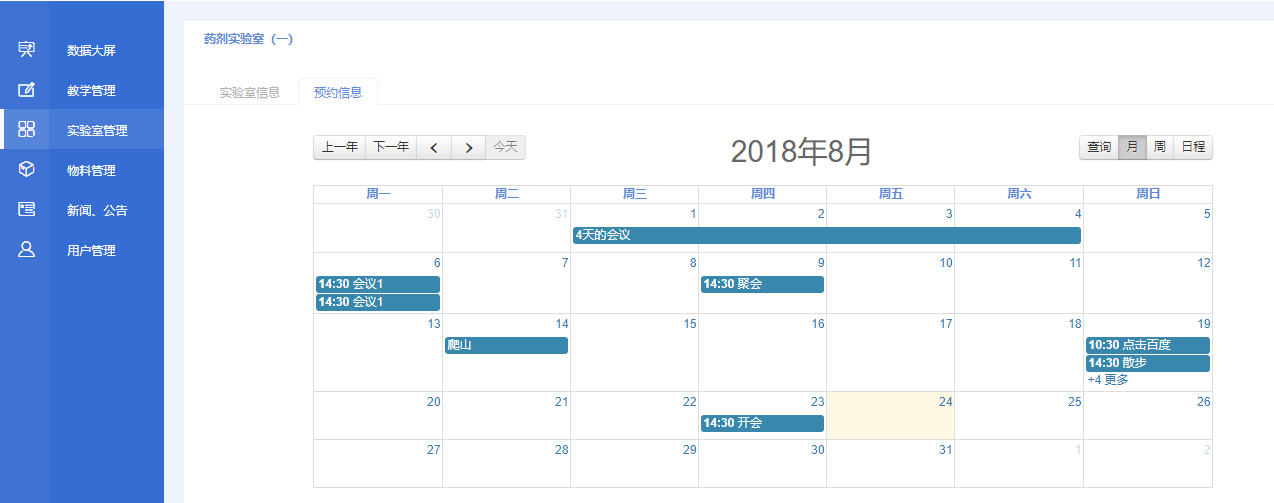Click the 上一年 button
Image resolution: width=1274 pixels, height=503 pixels.
click(339, 147)
